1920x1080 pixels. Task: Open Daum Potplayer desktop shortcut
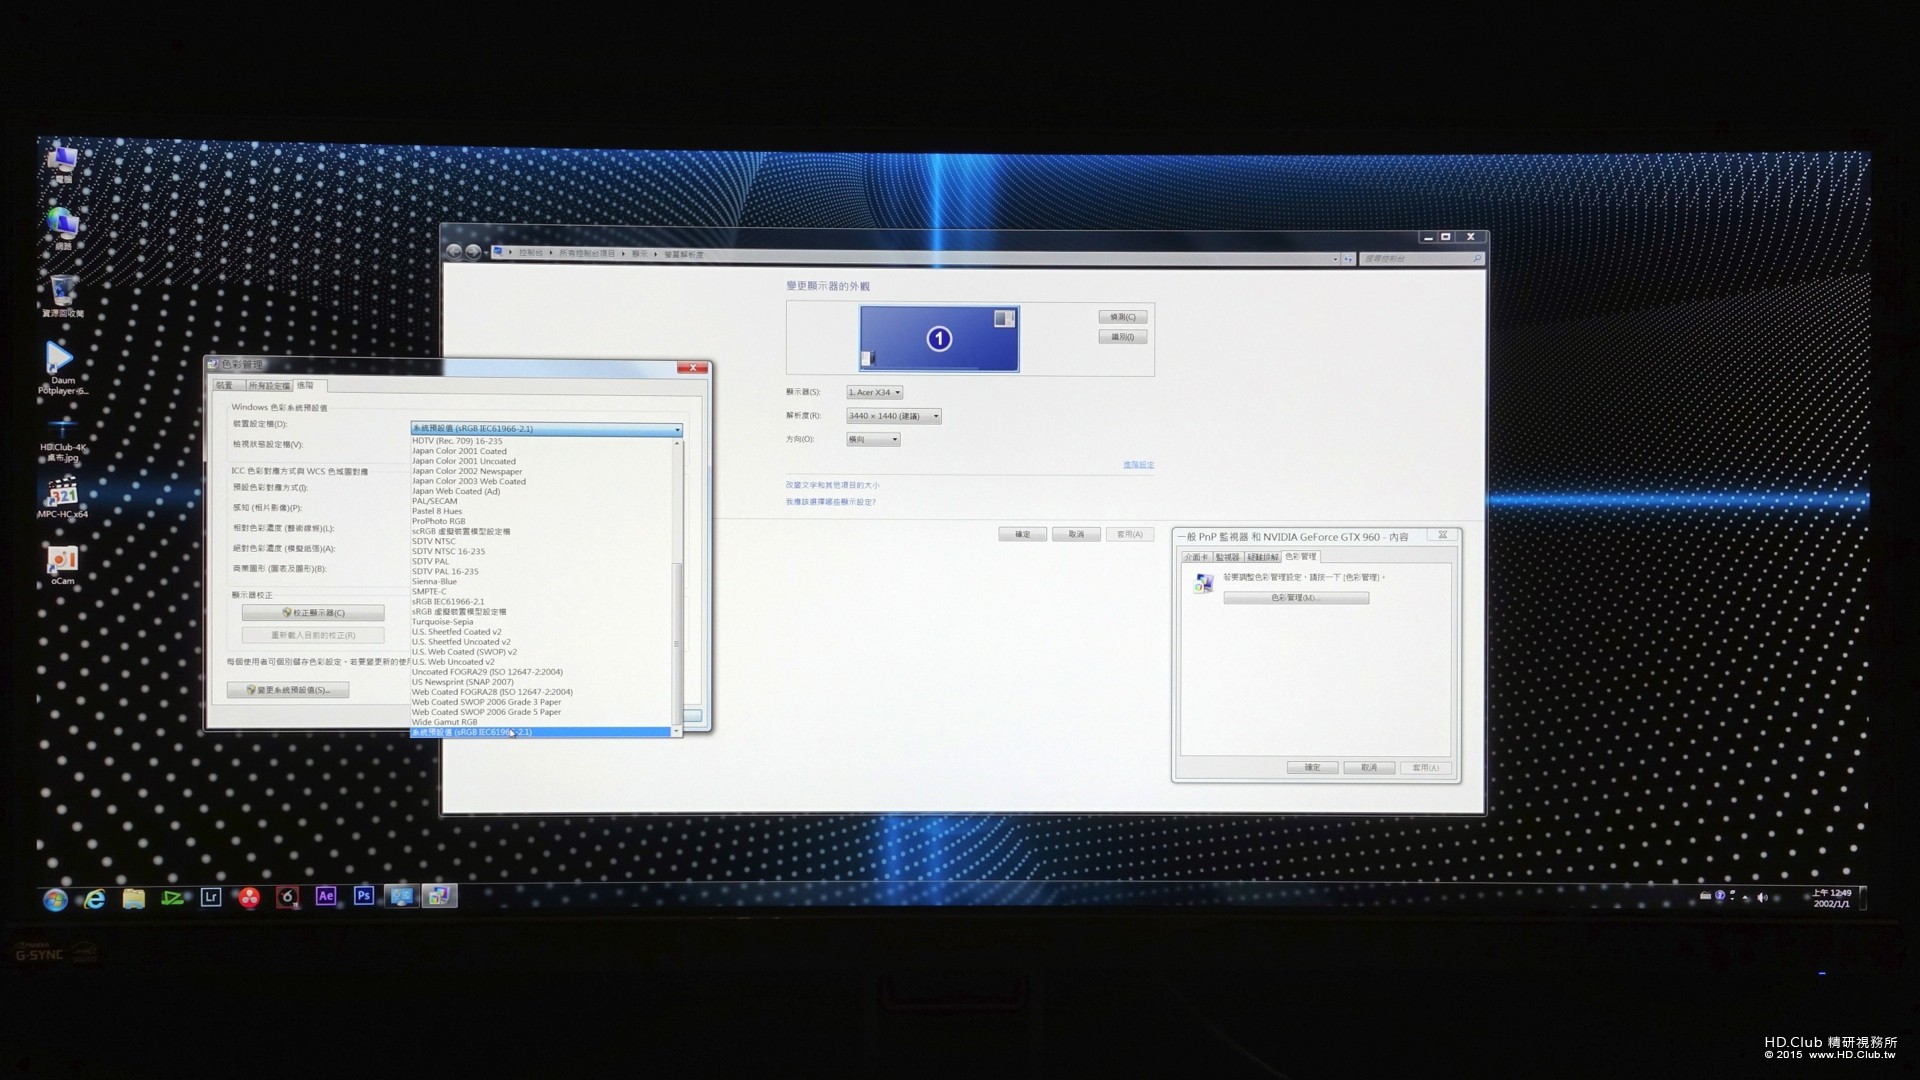62,368
